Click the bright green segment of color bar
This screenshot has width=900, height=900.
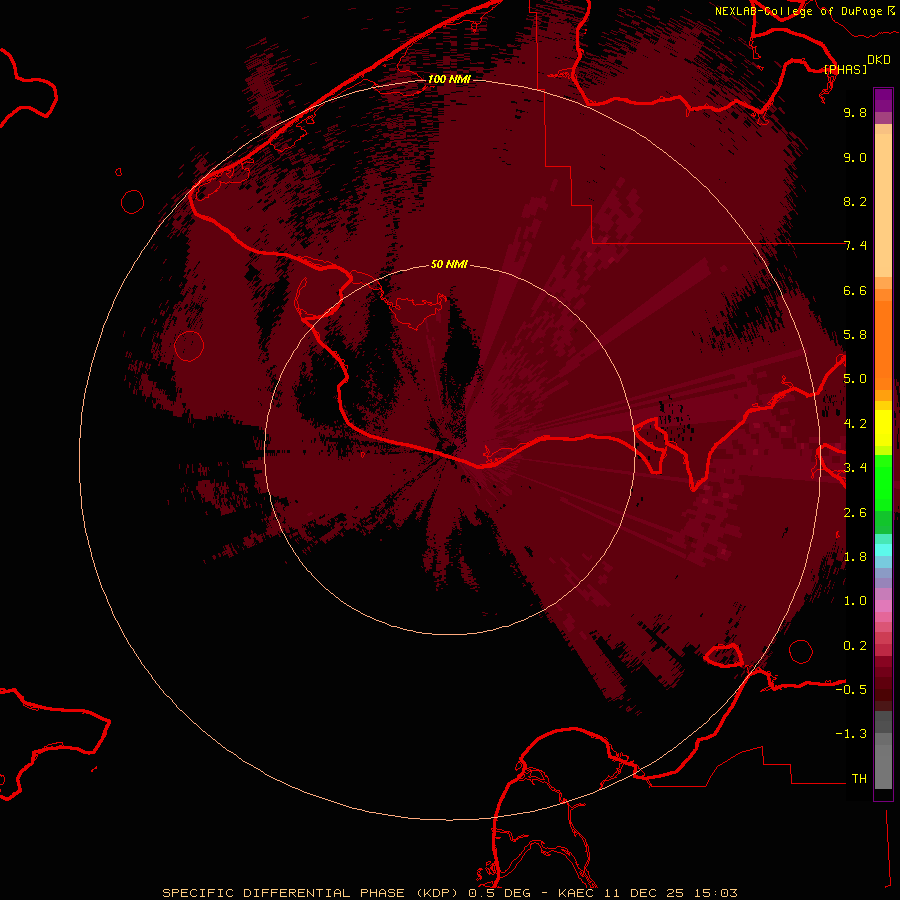883,482
